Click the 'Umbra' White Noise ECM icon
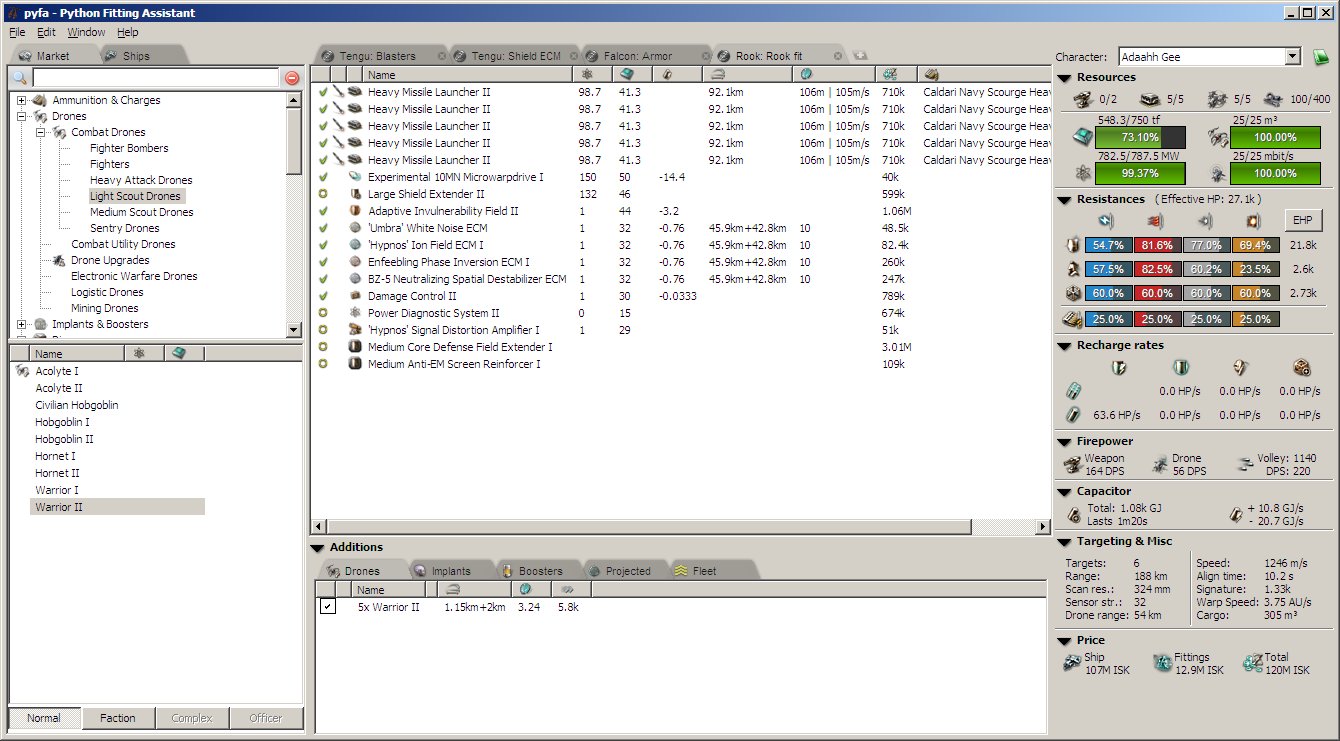The width and height of the screenshot is (1340, 741). (x=355, y=228)
